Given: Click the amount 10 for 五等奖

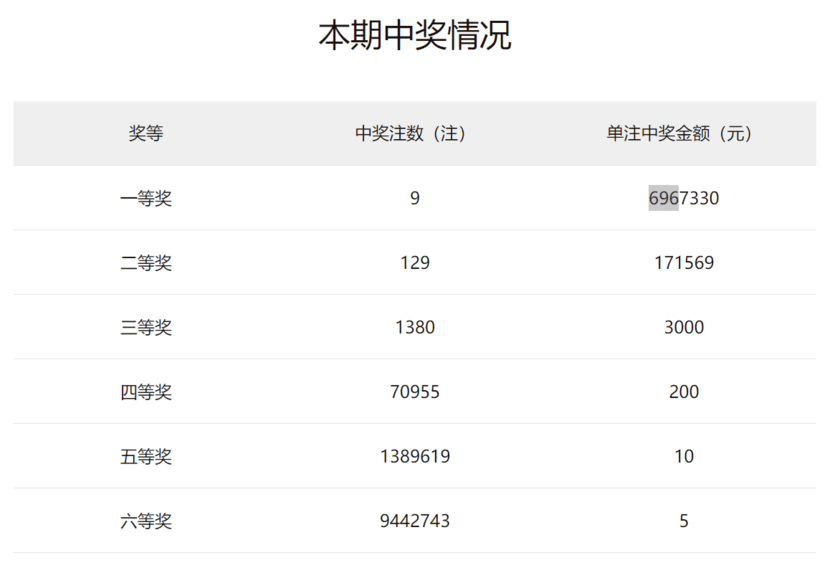Looking at the screenshot, I should click(684, 457).
